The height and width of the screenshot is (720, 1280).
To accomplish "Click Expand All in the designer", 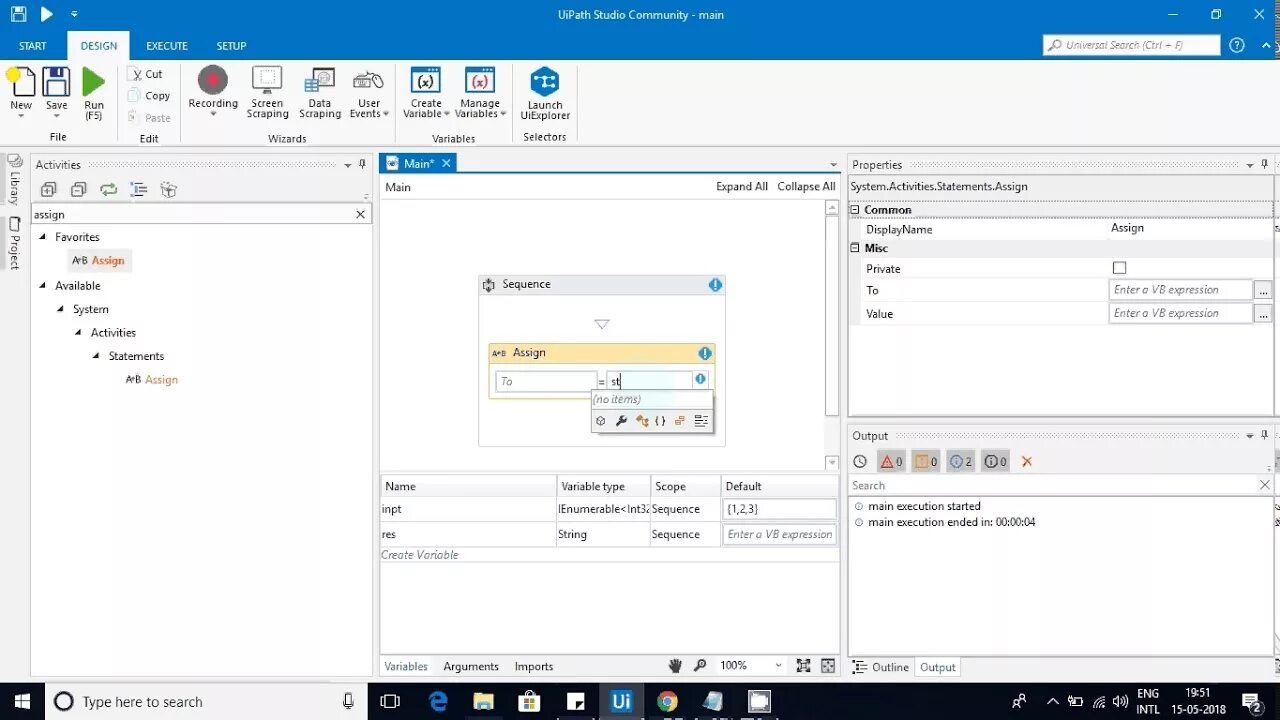I will 742,187.
